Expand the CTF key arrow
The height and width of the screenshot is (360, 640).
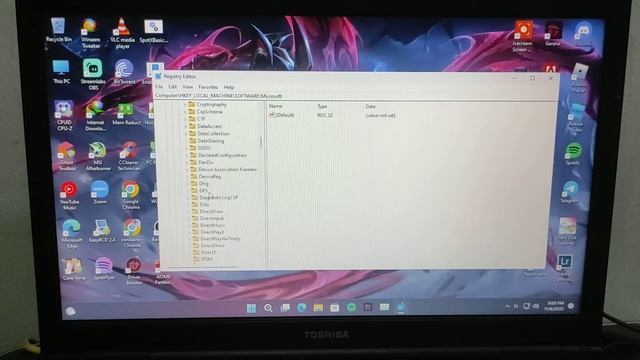(186, 119)
